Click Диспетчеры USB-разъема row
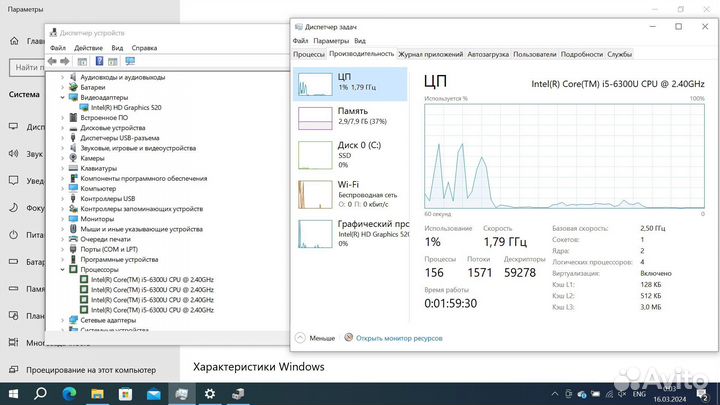The height and width of the screenshot is (405, 720). coord(119,138)
